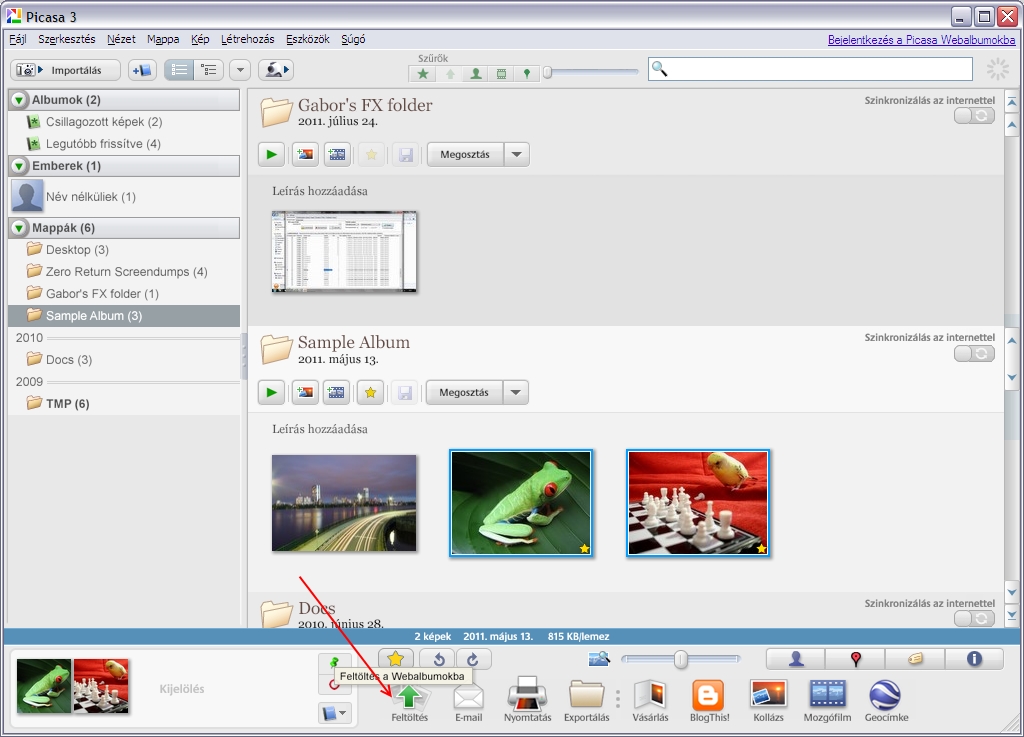Rotate selection clockwise
The height and width of the screenshot is (737, 1024).
pos(473,659)
